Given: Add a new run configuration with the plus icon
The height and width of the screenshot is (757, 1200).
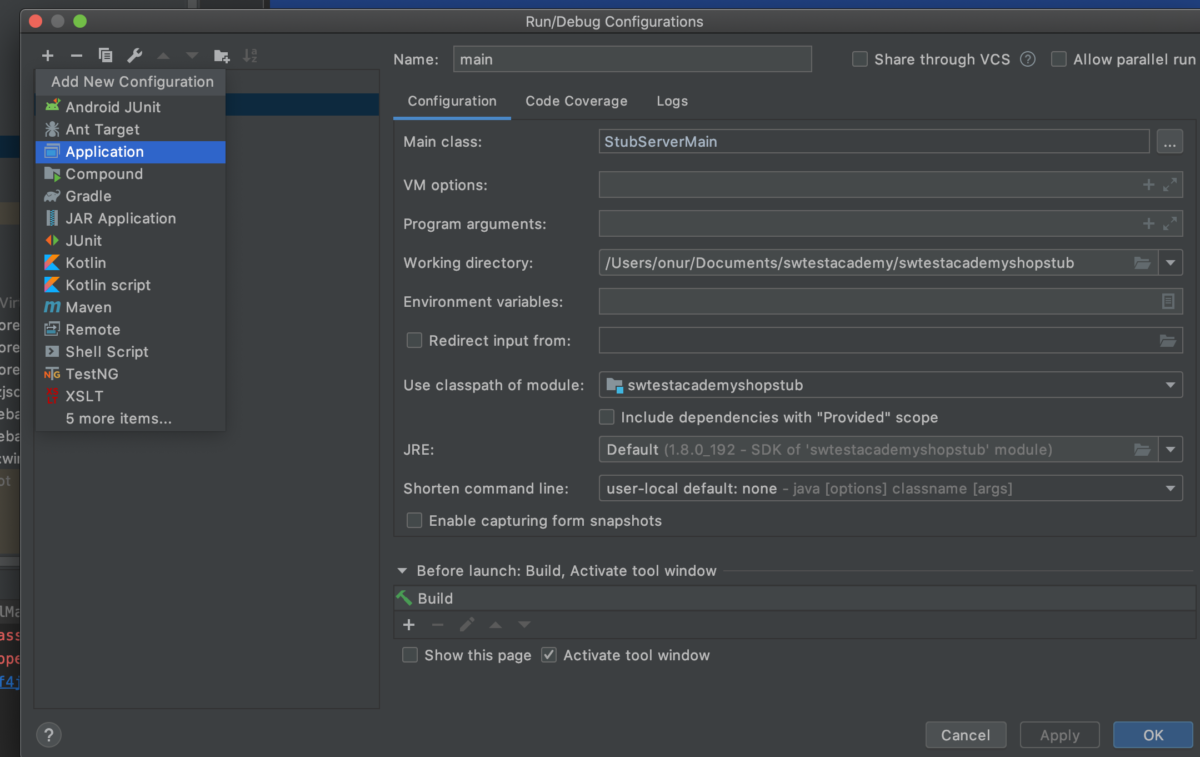Looking at the screenshot, I should 47,56.
